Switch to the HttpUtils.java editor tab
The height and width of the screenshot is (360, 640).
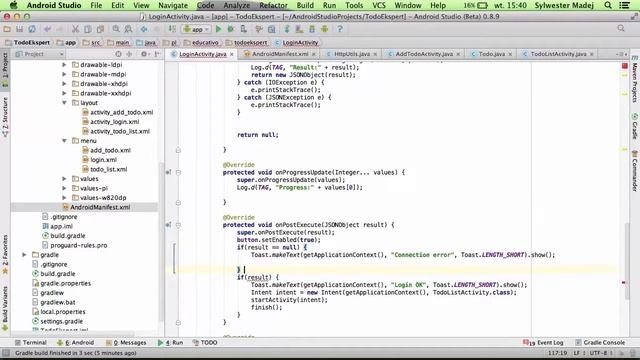[351, 54]
